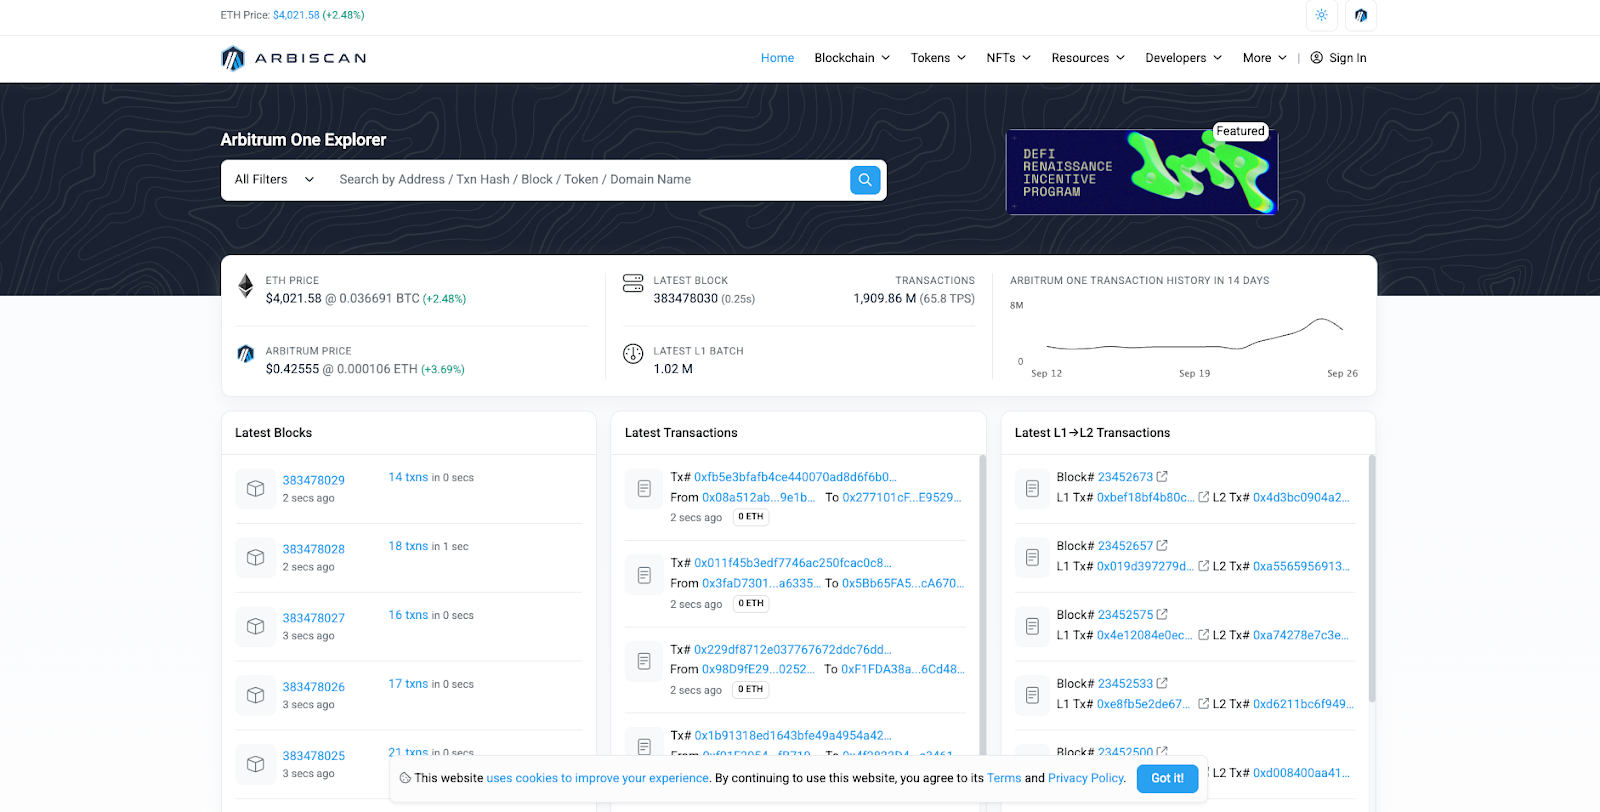Expand the Resources menu
Screen dimensions: 1600x812
coord(1088,58)
